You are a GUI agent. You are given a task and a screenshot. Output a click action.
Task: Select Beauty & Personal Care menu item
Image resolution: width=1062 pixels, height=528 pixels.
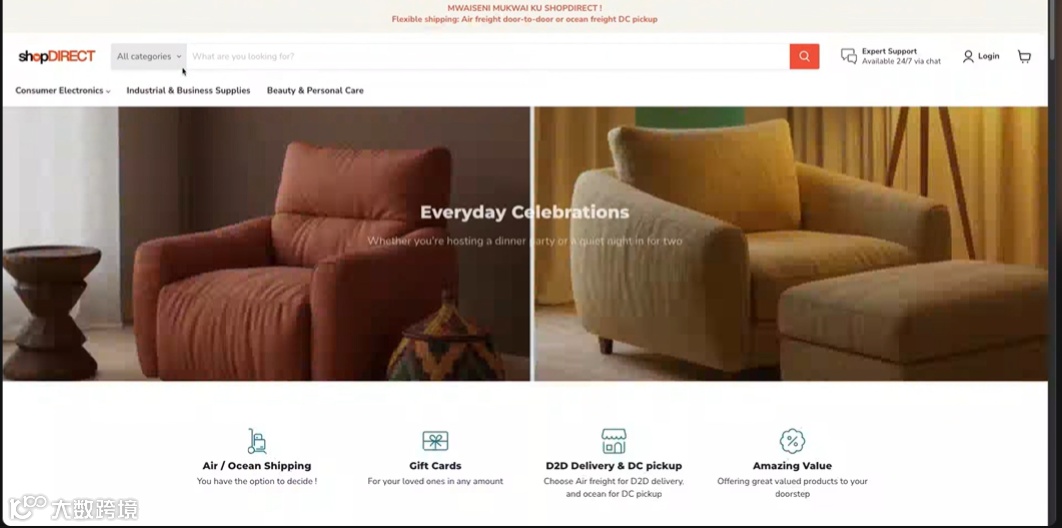315,90
